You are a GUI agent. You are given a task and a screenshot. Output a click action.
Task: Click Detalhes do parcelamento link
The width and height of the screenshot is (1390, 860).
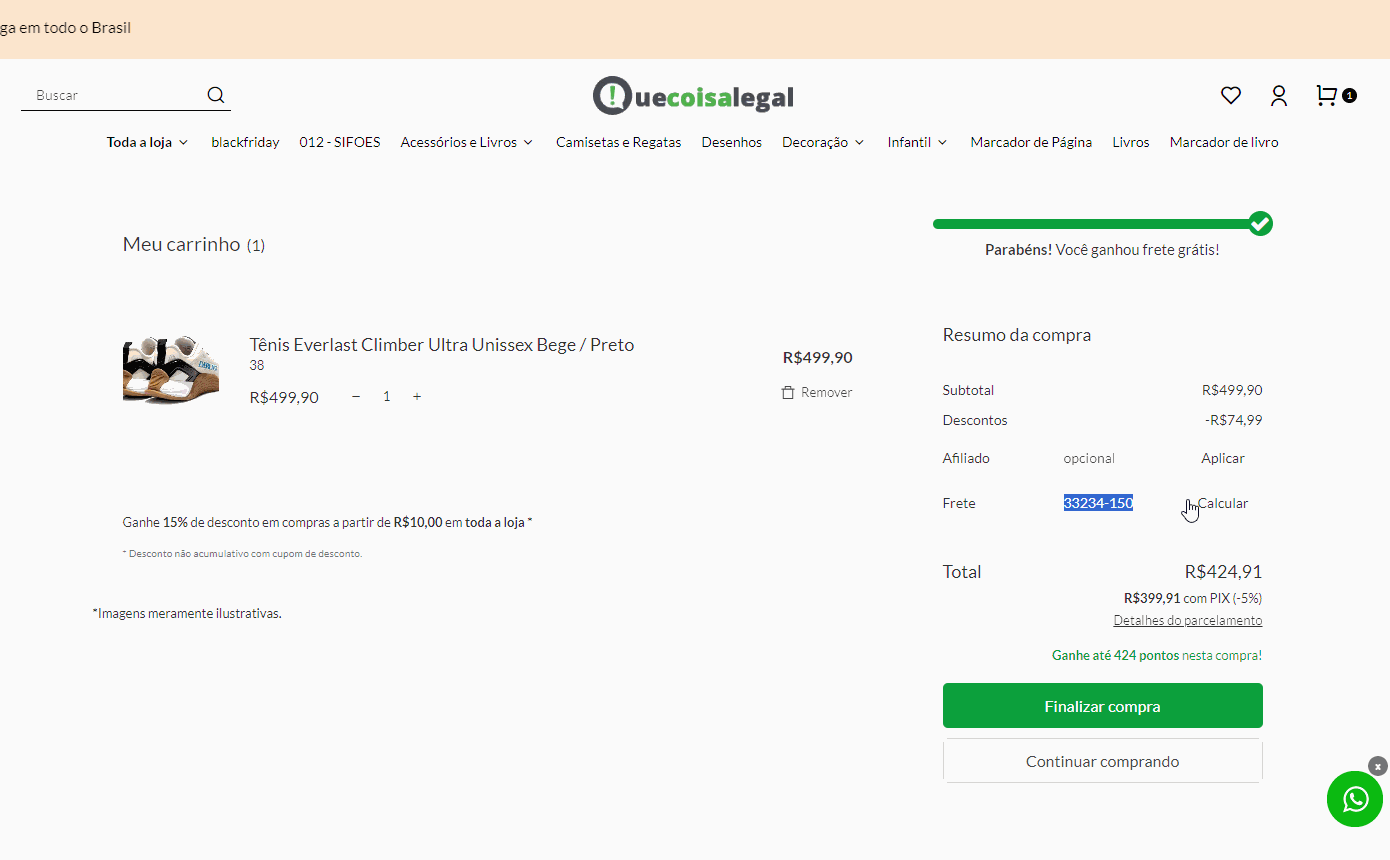[x=1187, y=621]
